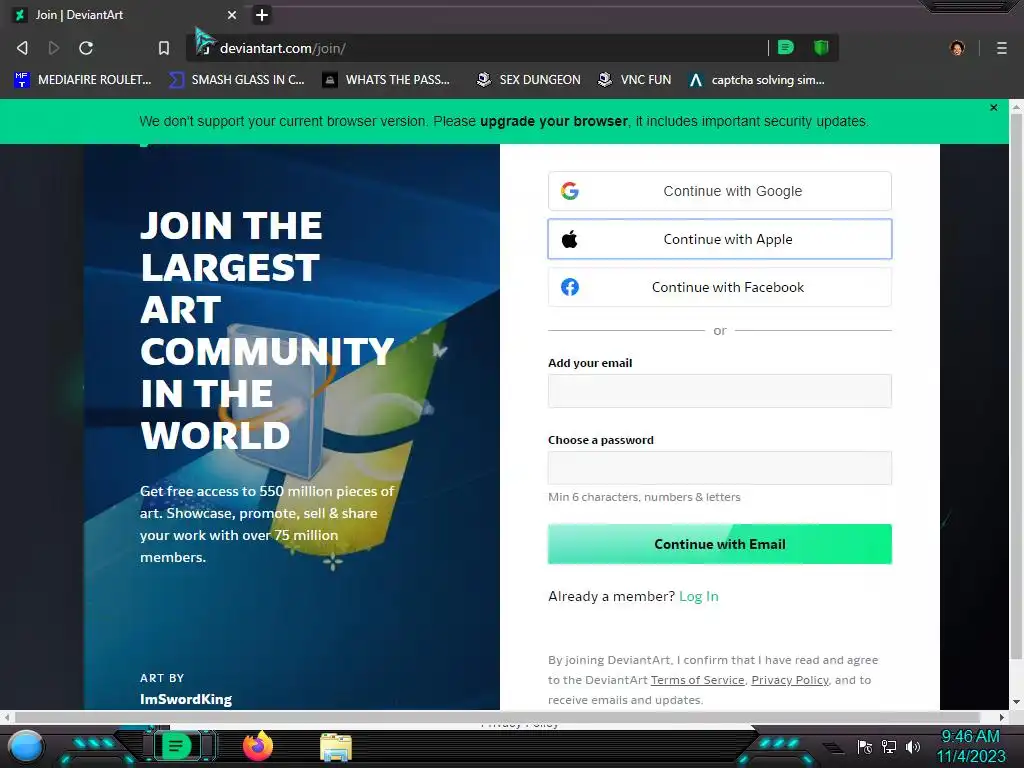Image resolution: width=1024 pixels, height=768 pixels.
Task: Open the Start orb in taskbar
Action: pyautogui.click(x=26, y=746)
